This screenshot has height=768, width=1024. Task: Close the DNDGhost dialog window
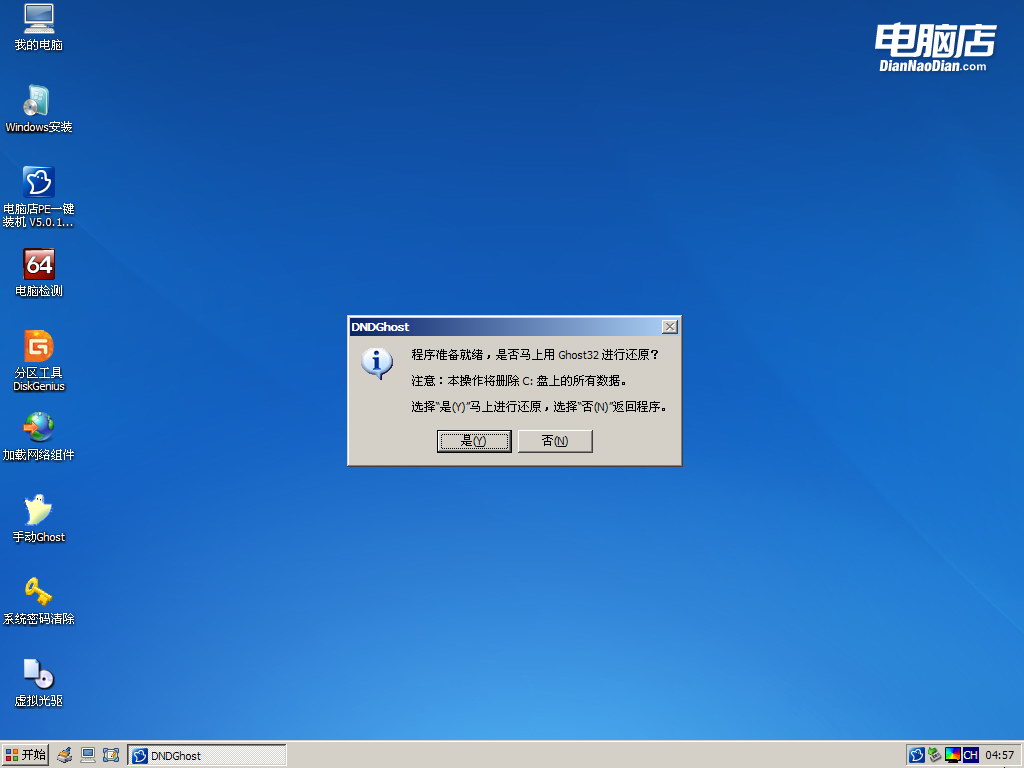click(670, 327)
